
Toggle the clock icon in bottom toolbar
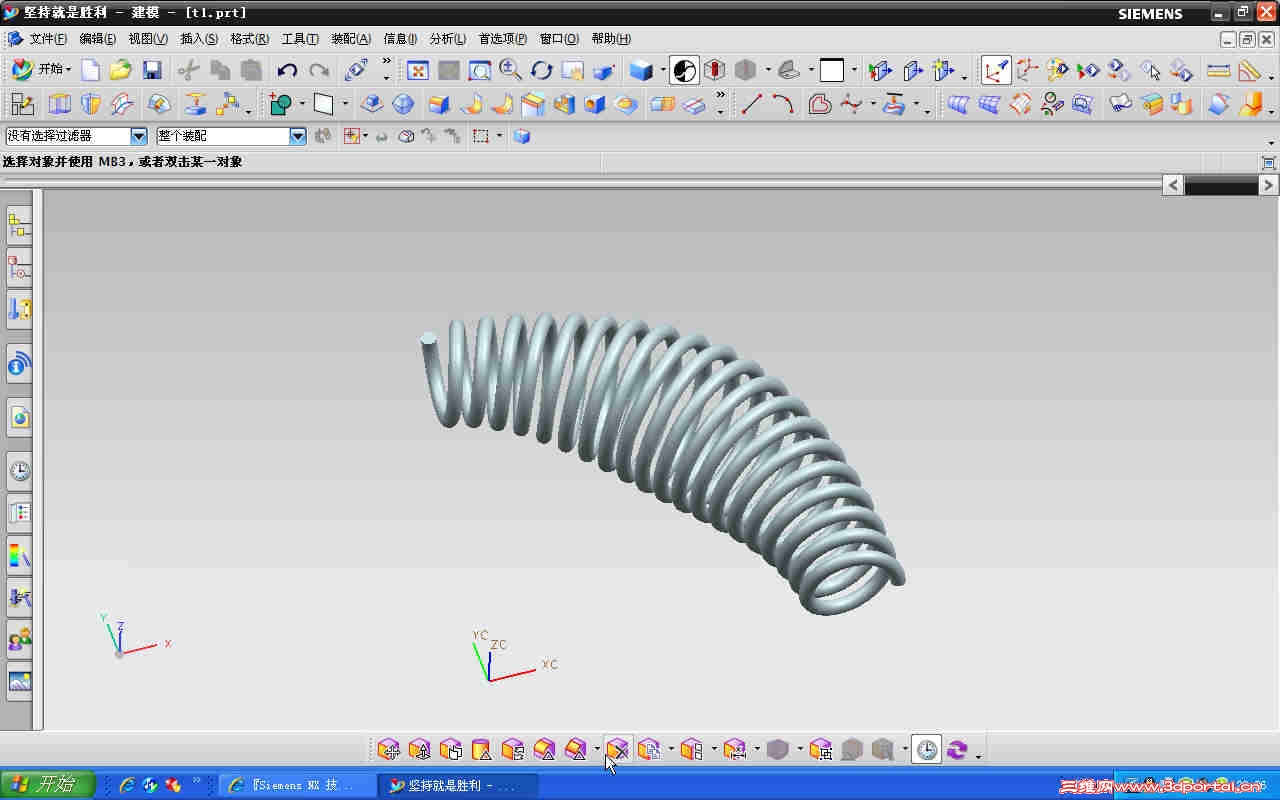pyautogui.click(x=927, y=750)
